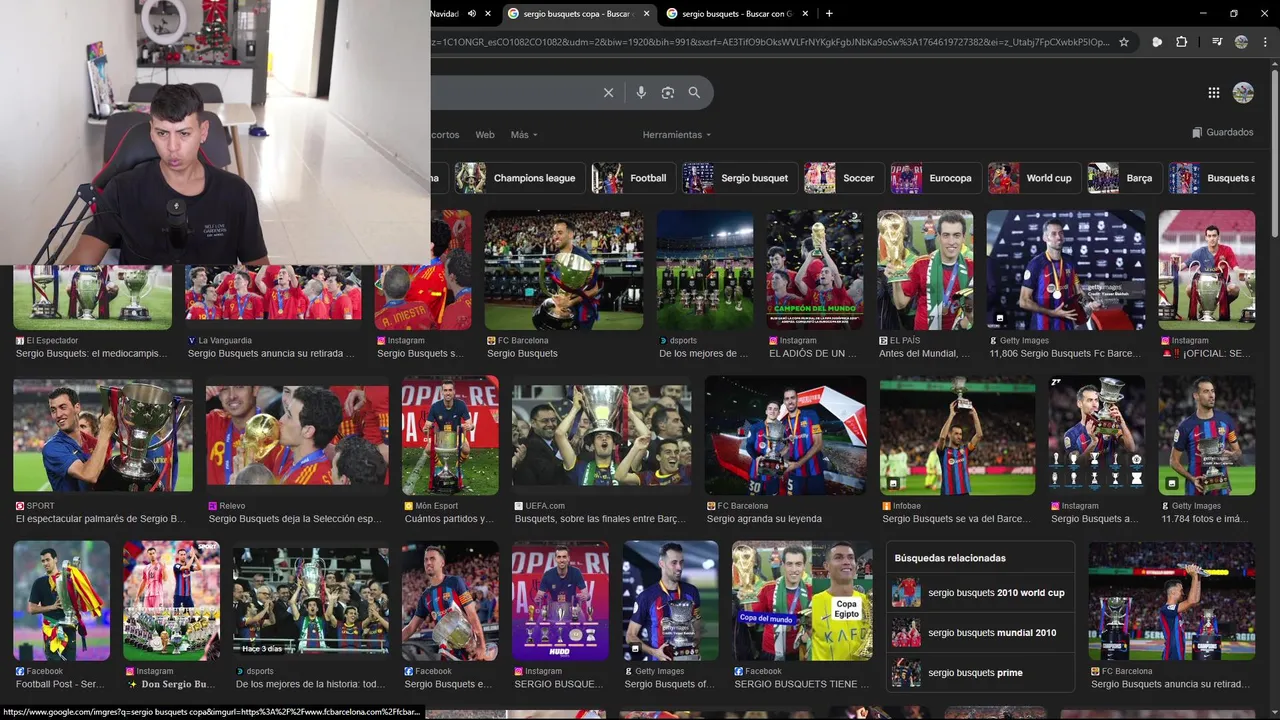Open Infobae 'se va del Barce' image
The height and width of the screenshot is (720, 1280).
[957, 436]
